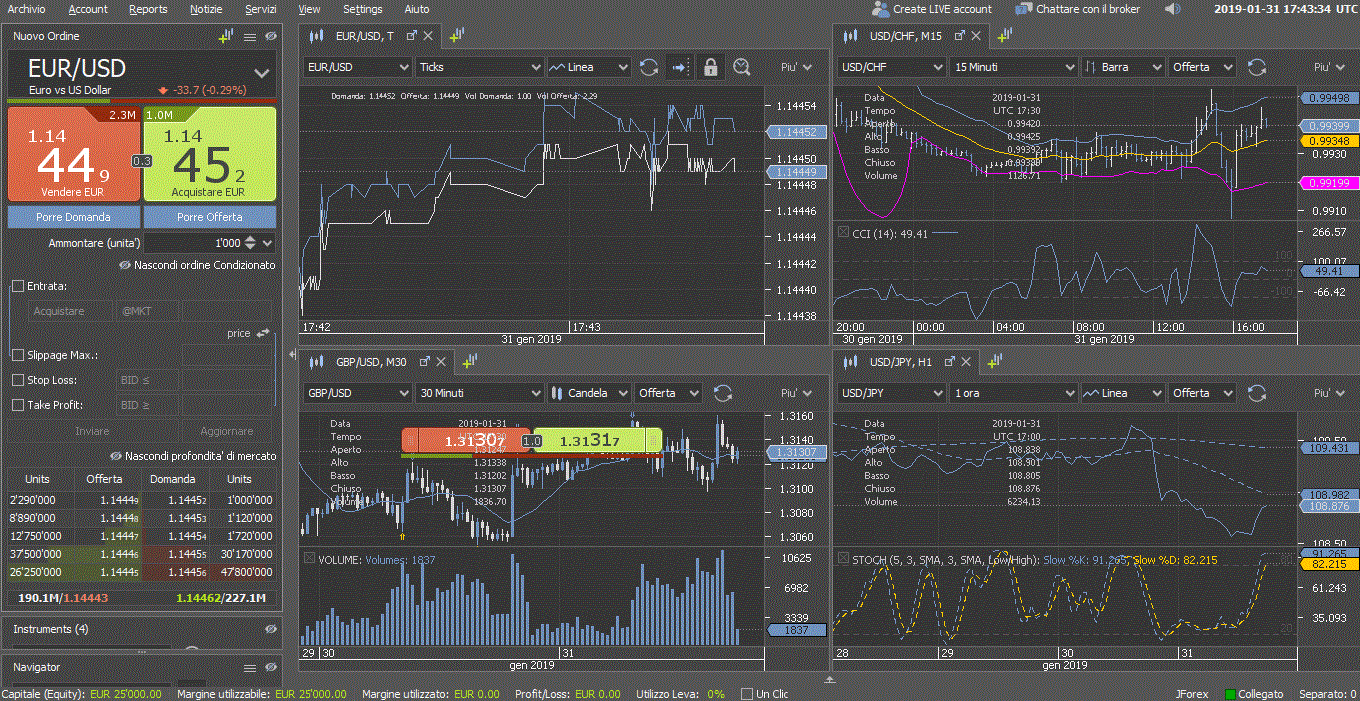The width and height of the screenshot is (1360, 701).
Task: Toggle the lock icon in EUR/USD chart toolbar
Action: tap(710, 67)
